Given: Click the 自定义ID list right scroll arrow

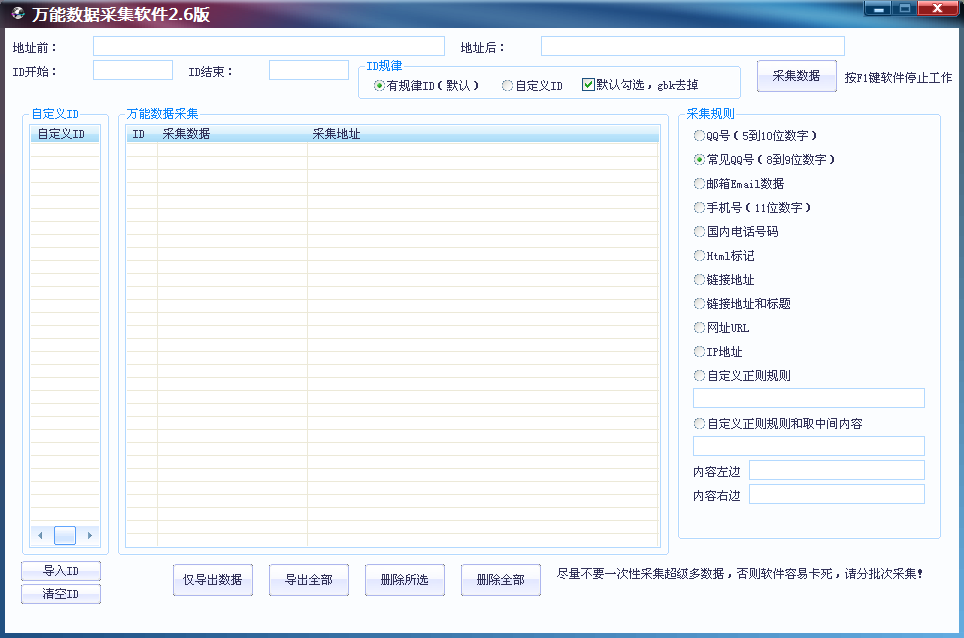Looking at the screenshot, I should pyautogui.click(x=90, y=536).
